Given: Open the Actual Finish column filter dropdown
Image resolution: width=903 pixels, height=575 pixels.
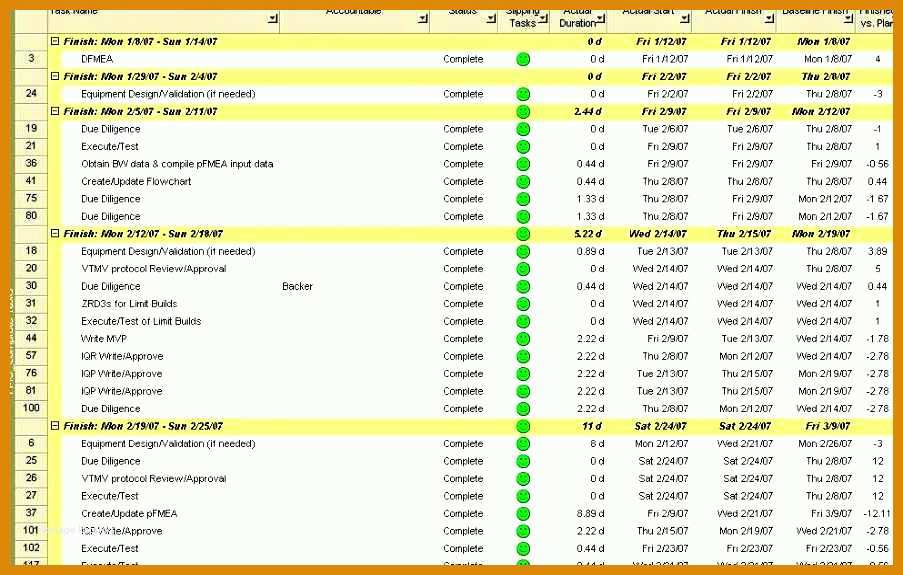Looking at the screenshot, I should click(769, 19).
